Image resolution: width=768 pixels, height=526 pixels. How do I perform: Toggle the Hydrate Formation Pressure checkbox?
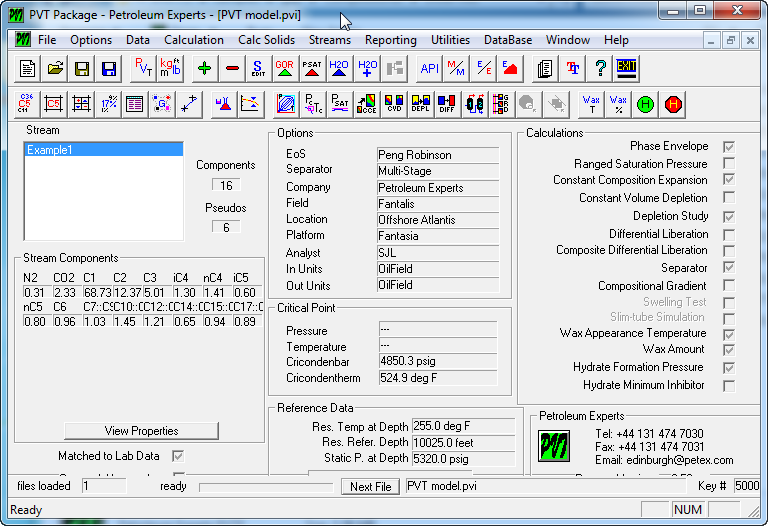point(729,368)
